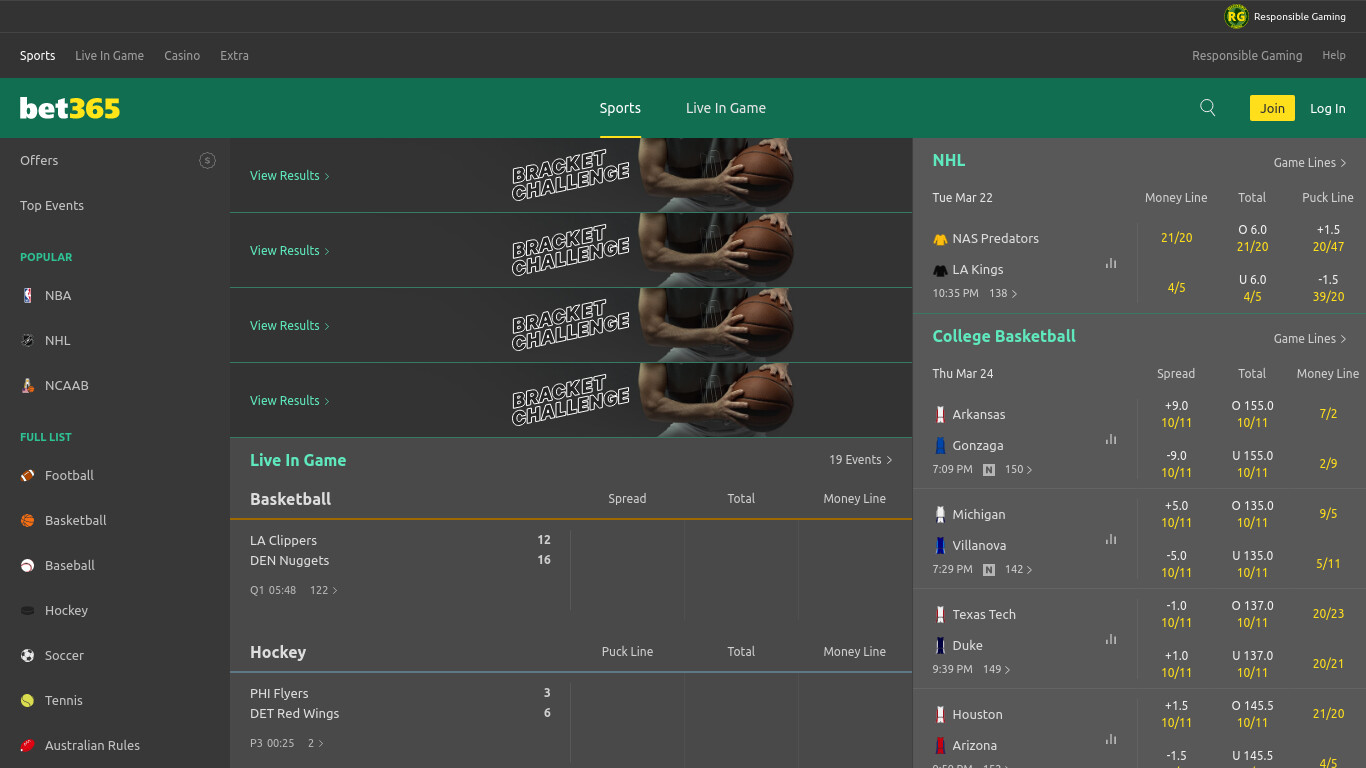Viewport: 1366px width, 768px height.
Task: Click the Tennis ball icon
Action: click(27, 700)
